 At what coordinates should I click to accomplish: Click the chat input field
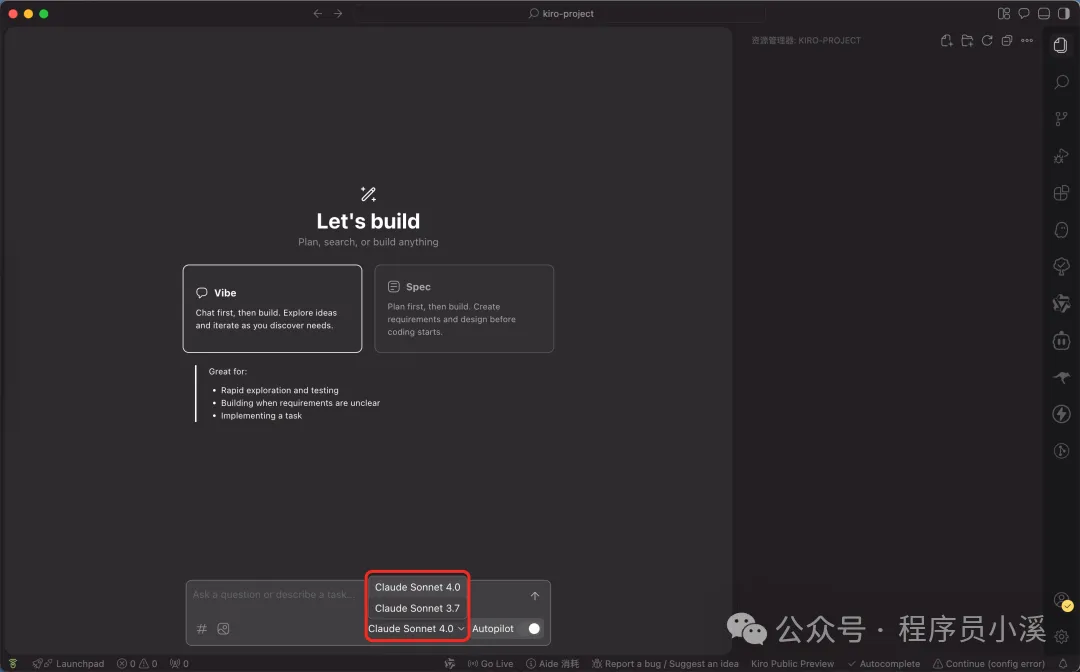[276, 594]
